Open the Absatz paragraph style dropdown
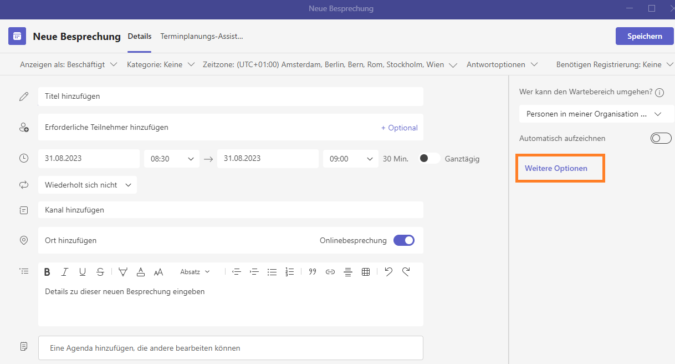675x364 pixels. pos(195,272)
